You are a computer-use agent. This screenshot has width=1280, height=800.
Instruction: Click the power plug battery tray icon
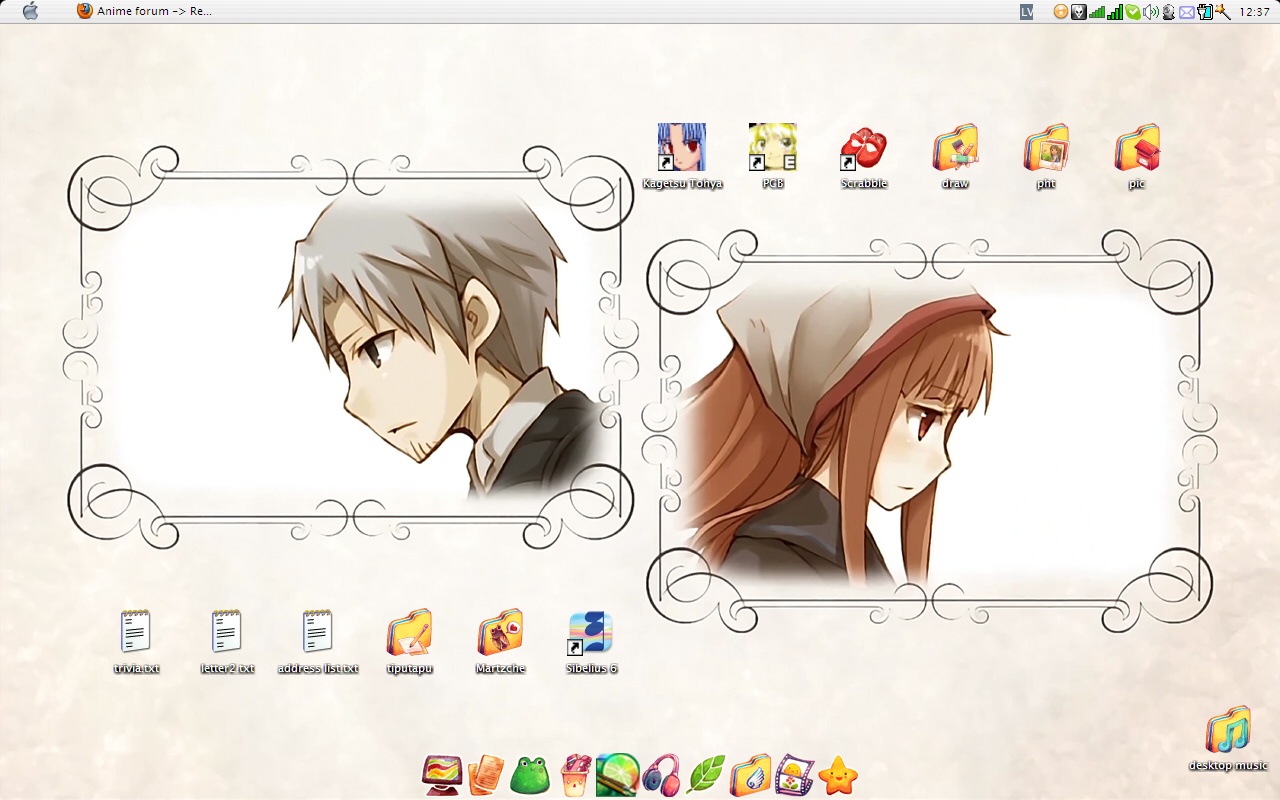1205,12
